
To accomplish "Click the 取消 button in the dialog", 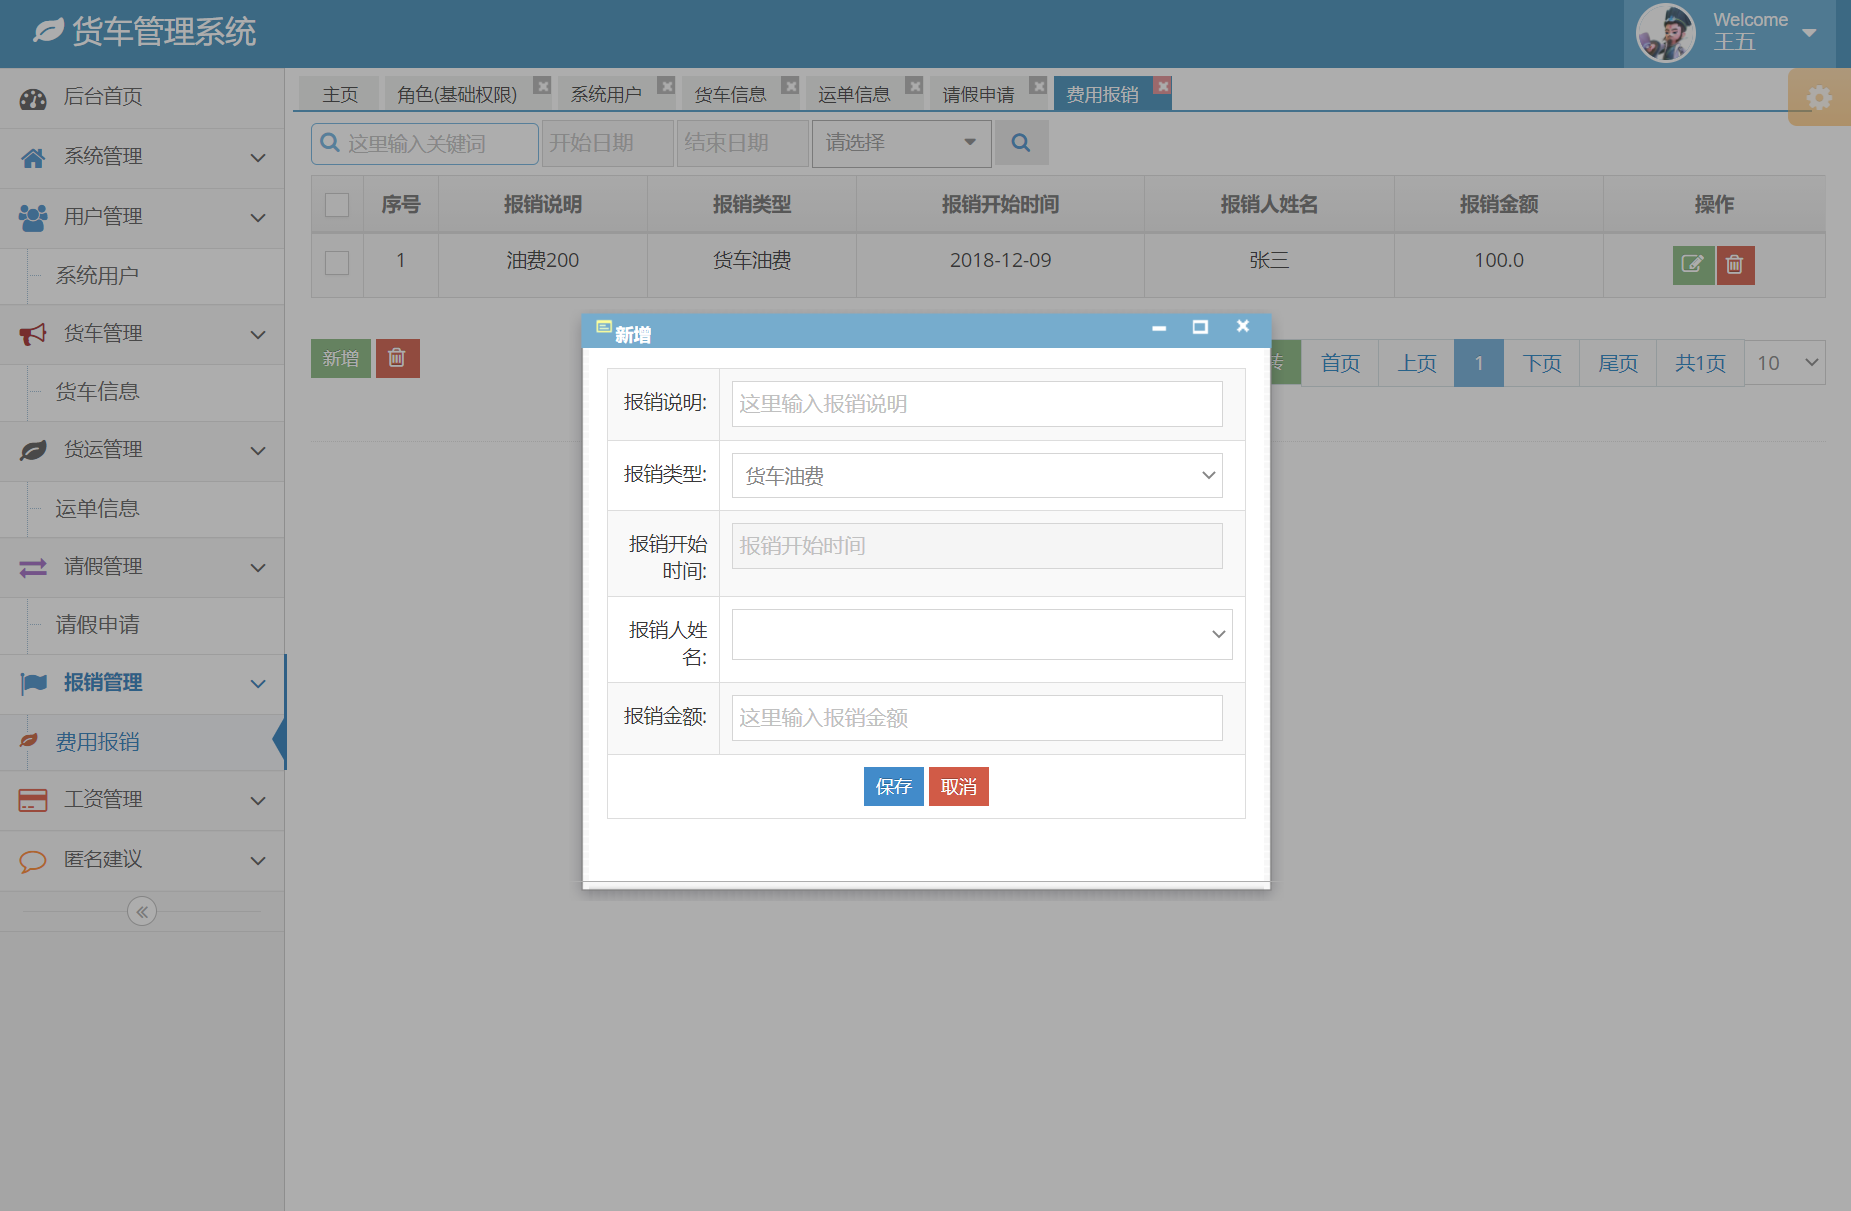I will 958,786.
